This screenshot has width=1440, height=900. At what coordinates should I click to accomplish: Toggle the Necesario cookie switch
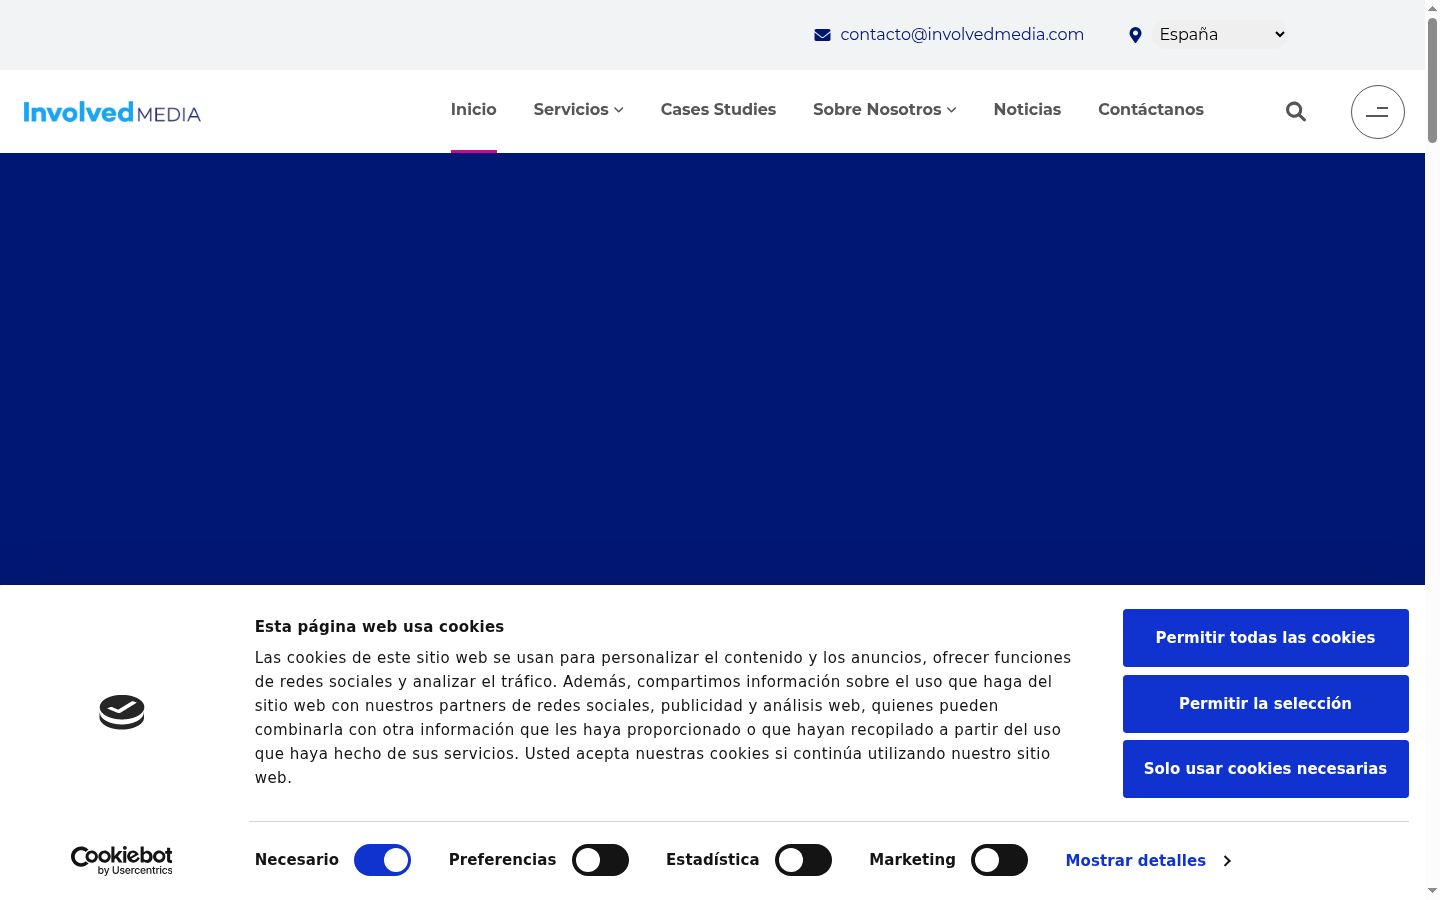click(x=382, y=860)
